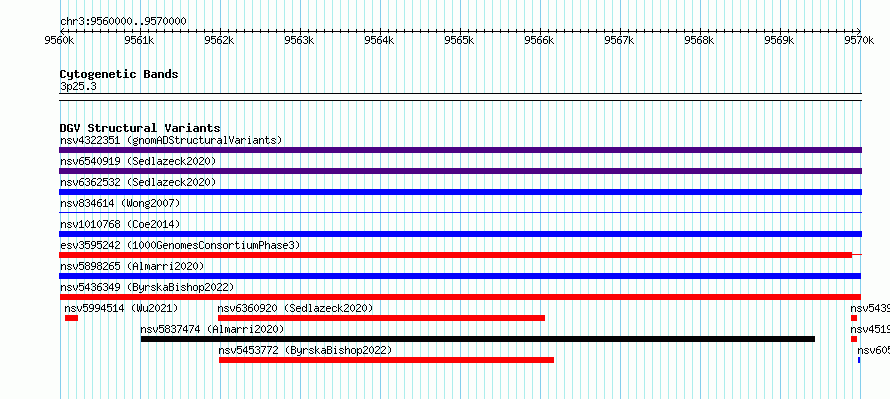Open nsv5436349 (ByrskaBishop2022) label

pos(147,287)
